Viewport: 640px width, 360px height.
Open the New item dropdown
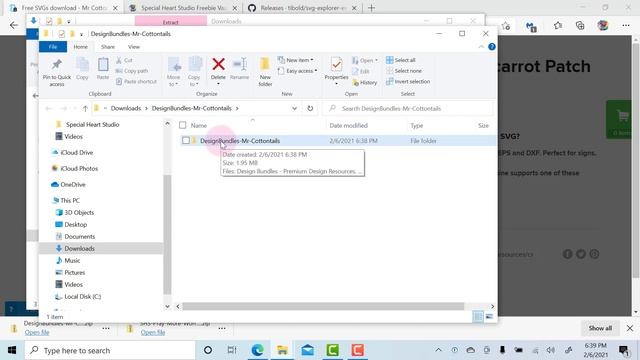tap(296, 60)
